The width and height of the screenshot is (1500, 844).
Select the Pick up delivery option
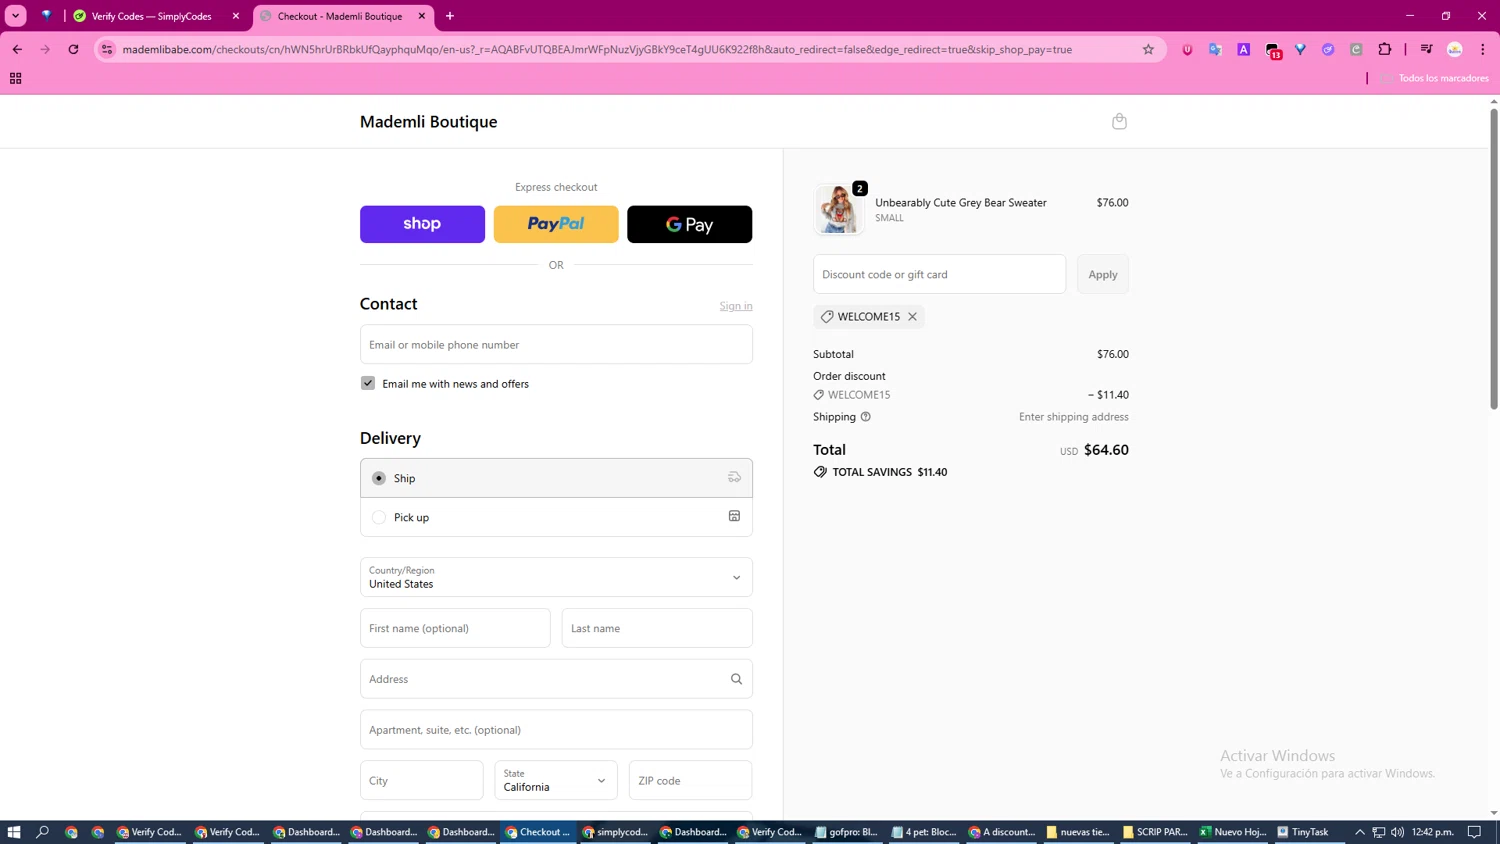pos(556,517)
